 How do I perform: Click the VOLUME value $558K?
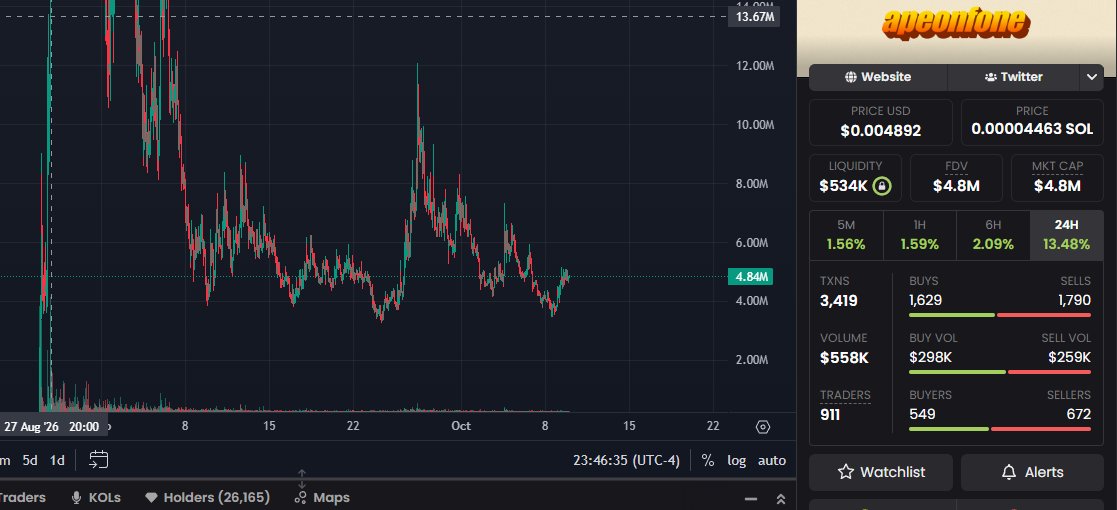(x=844, y=358)
